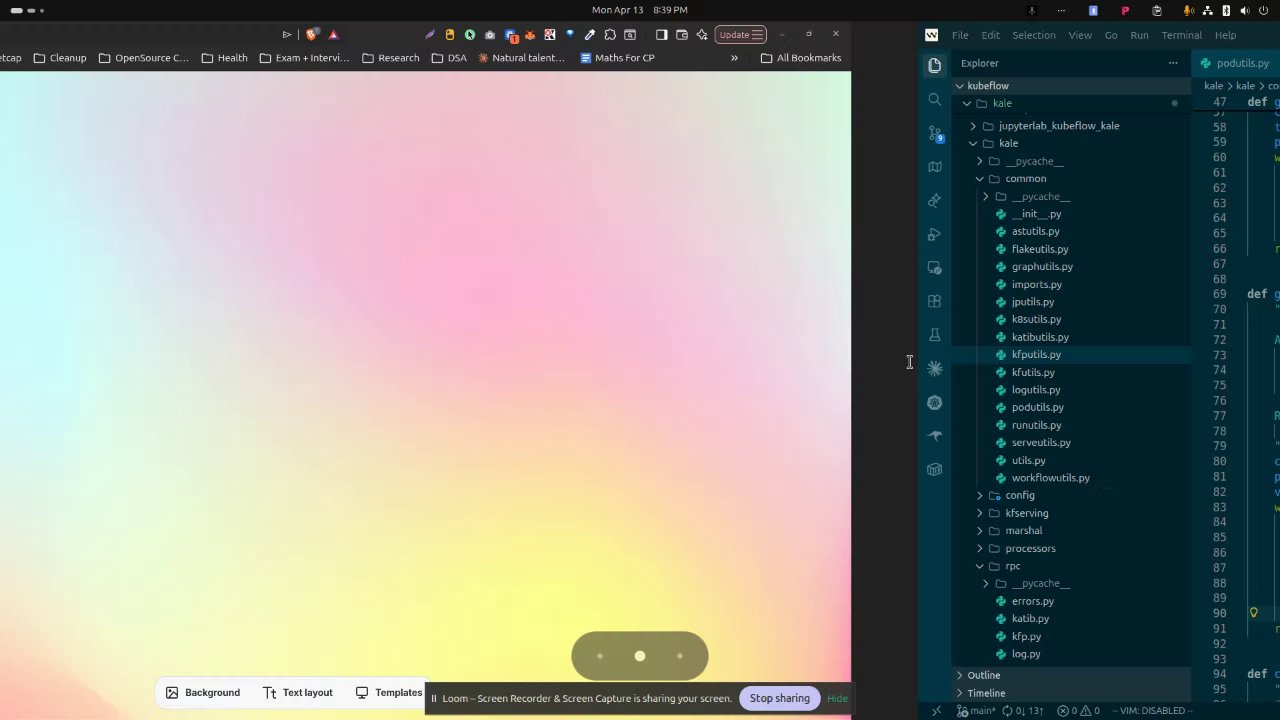
Task: Click errors and warnings count in status bar
Action: [x=1080, y=711]
